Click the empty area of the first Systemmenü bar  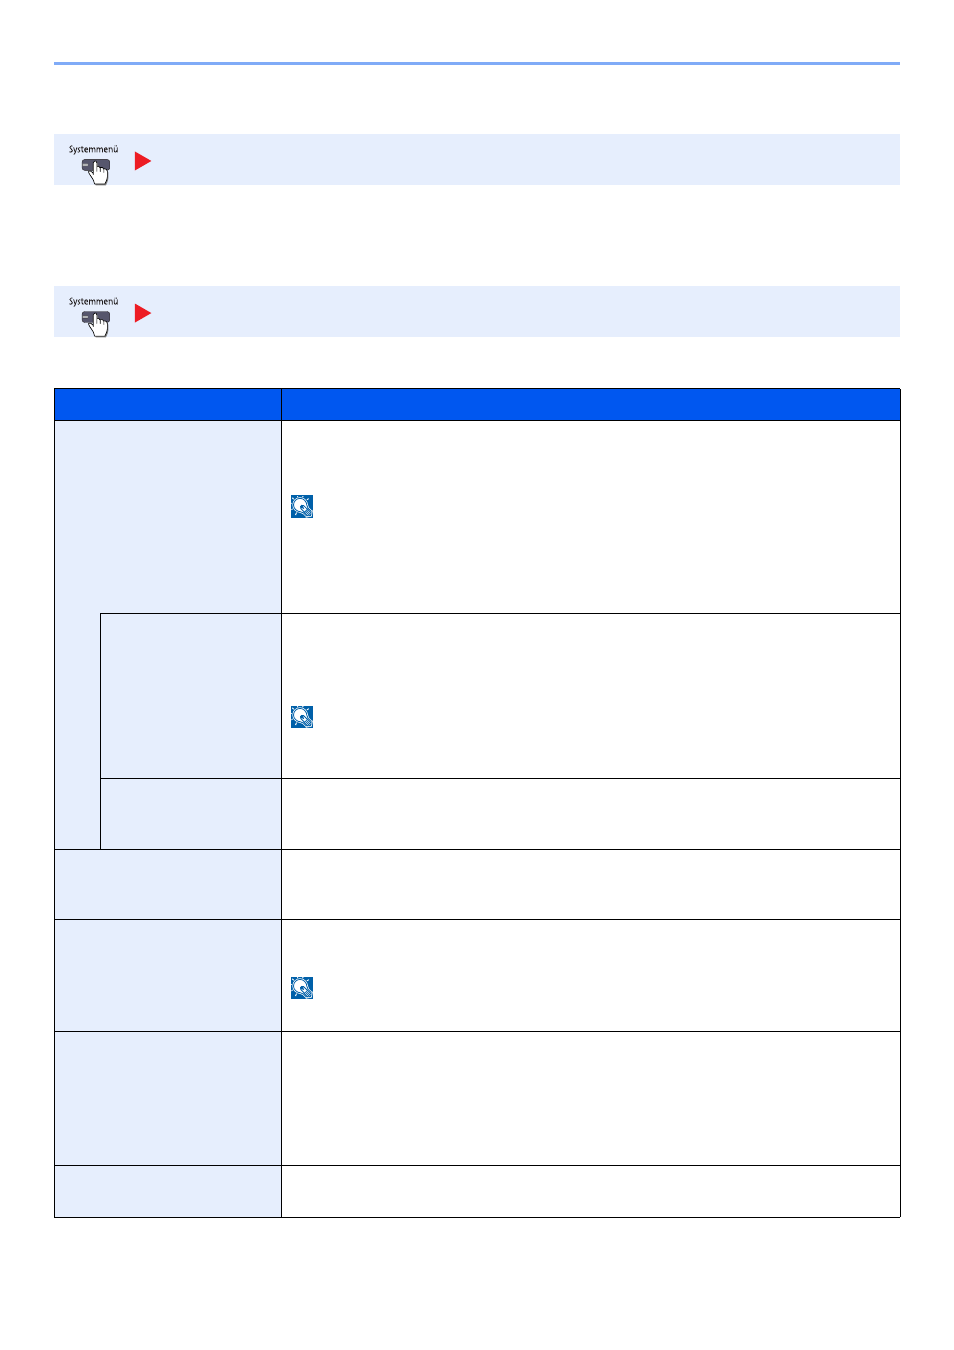click(x=520, y=160)
